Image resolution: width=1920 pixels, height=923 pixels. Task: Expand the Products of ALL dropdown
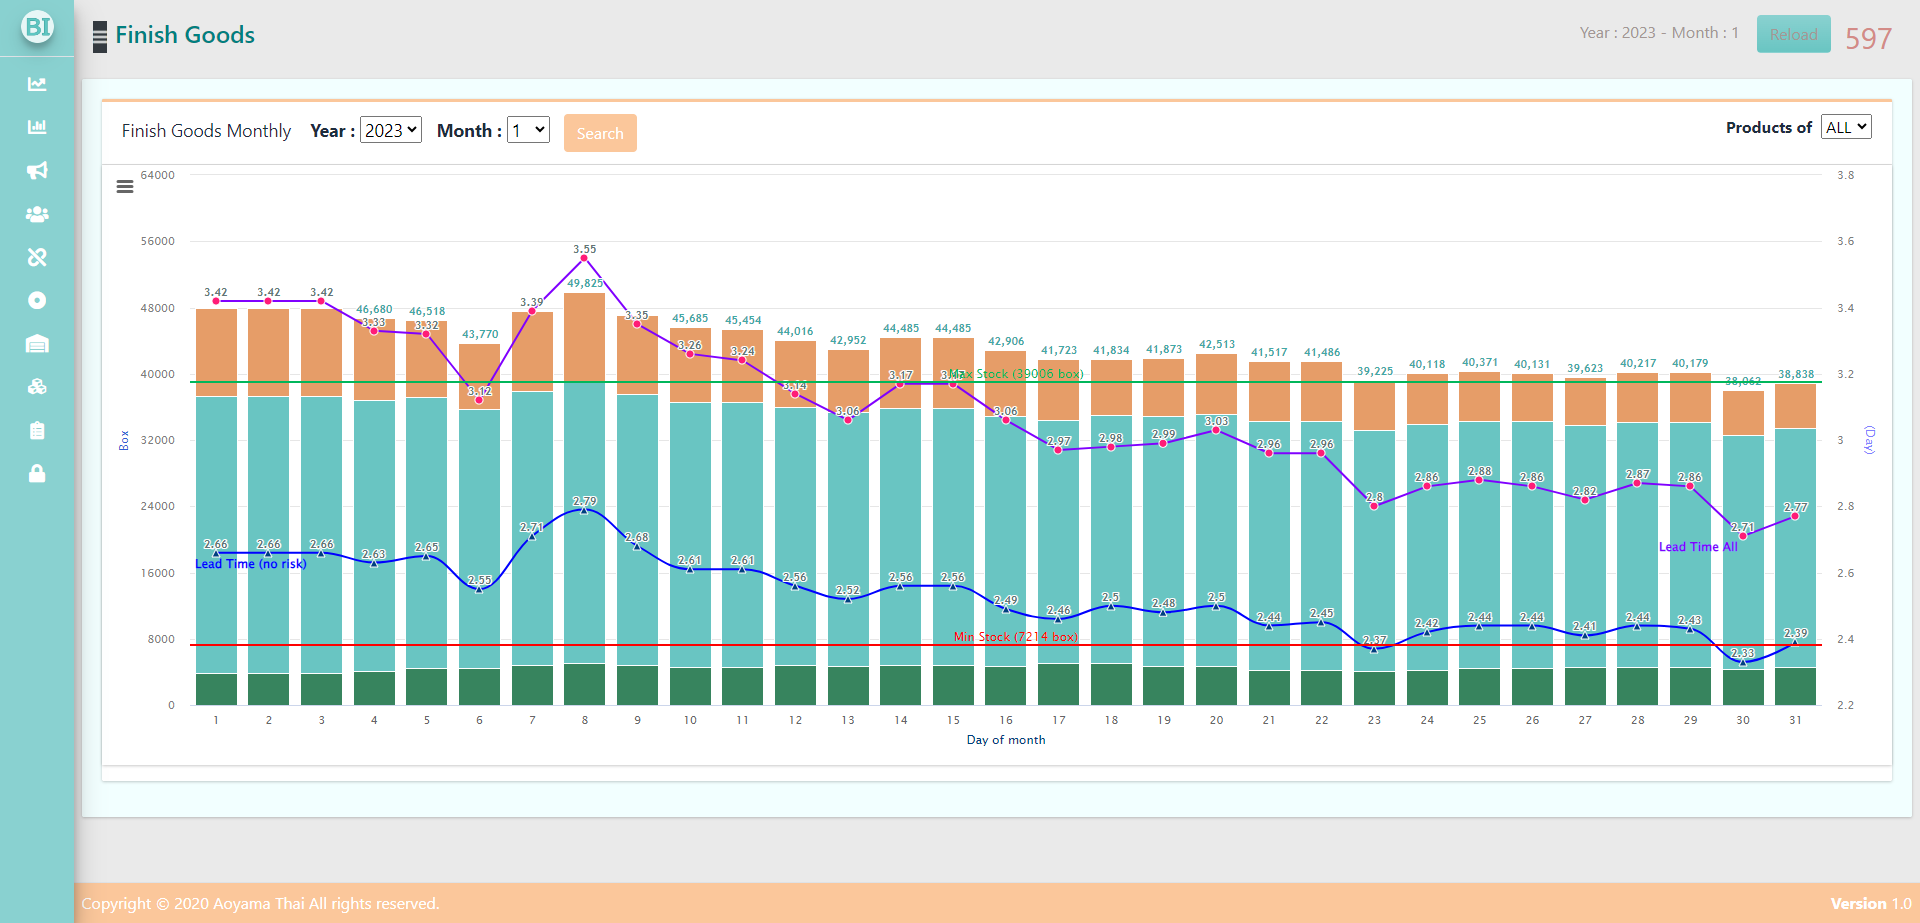click(x=1845, y=127)
